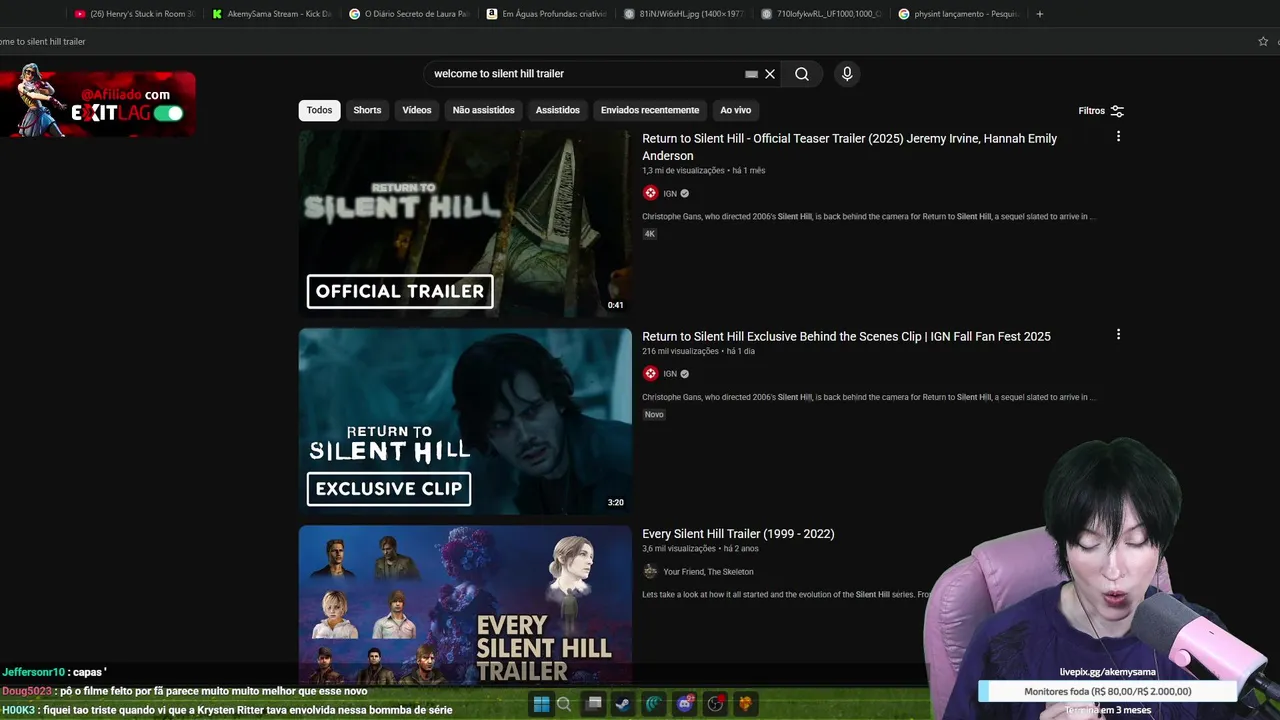Open Your Friend, The Skeleton channel avatar

pyautogui.click(x=650, y=572)
